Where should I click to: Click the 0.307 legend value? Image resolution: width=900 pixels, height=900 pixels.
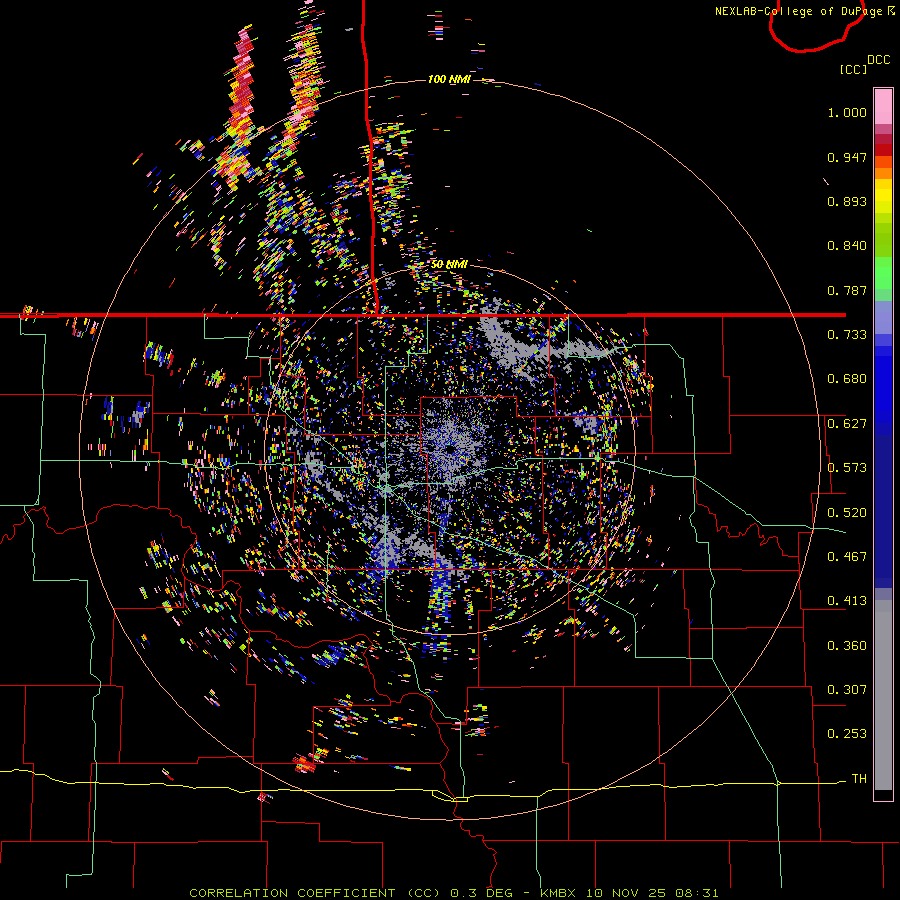tap(847, 690)
